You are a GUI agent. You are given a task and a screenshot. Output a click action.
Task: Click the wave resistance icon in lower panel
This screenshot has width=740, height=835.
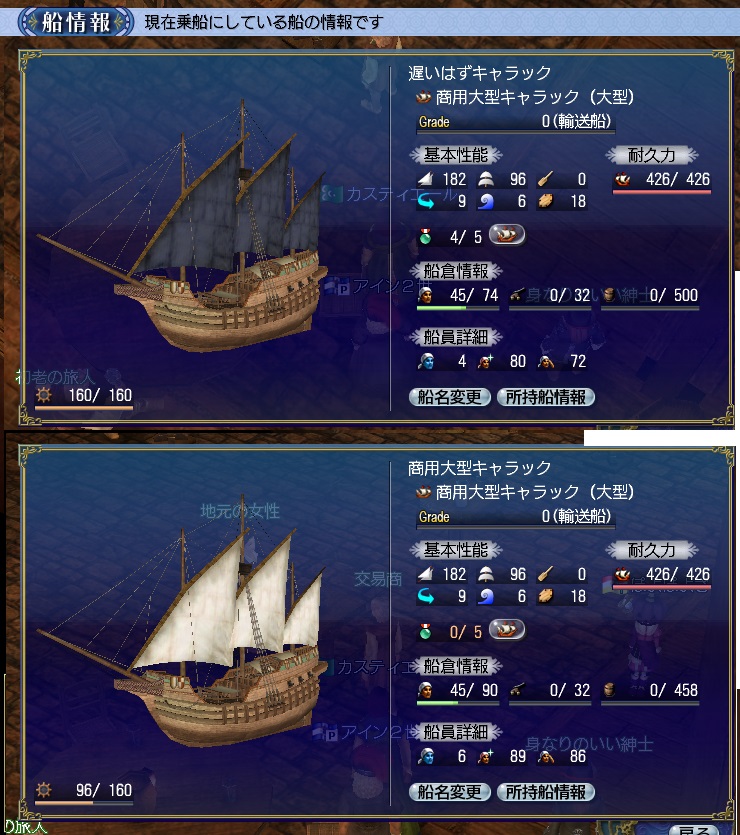click(486, 596)
